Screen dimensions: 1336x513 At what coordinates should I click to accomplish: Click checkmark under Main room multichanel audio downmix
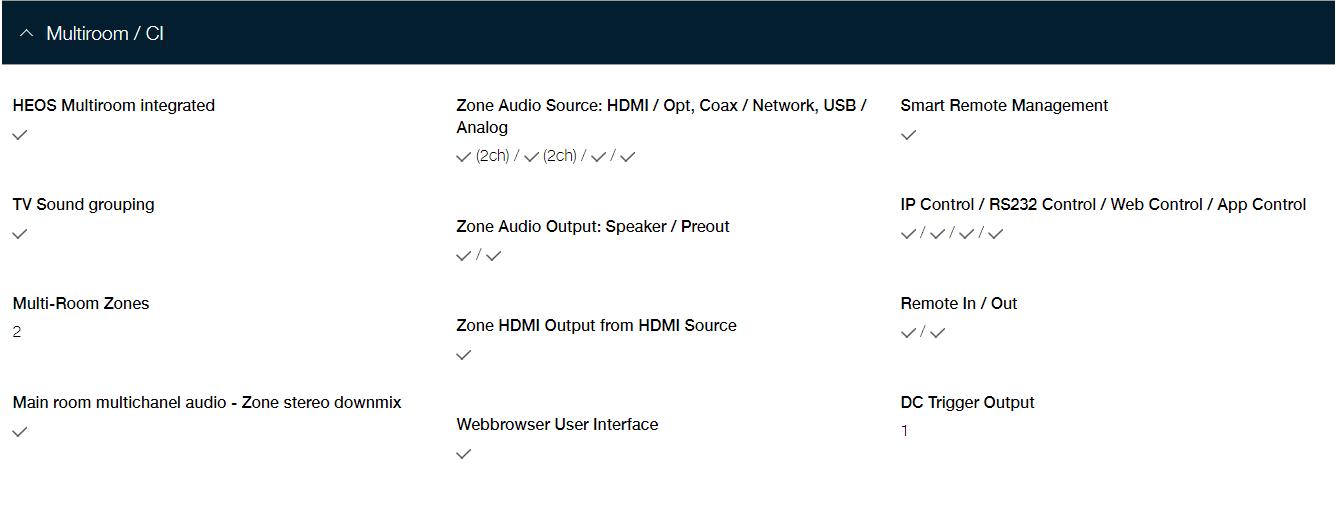20,432
